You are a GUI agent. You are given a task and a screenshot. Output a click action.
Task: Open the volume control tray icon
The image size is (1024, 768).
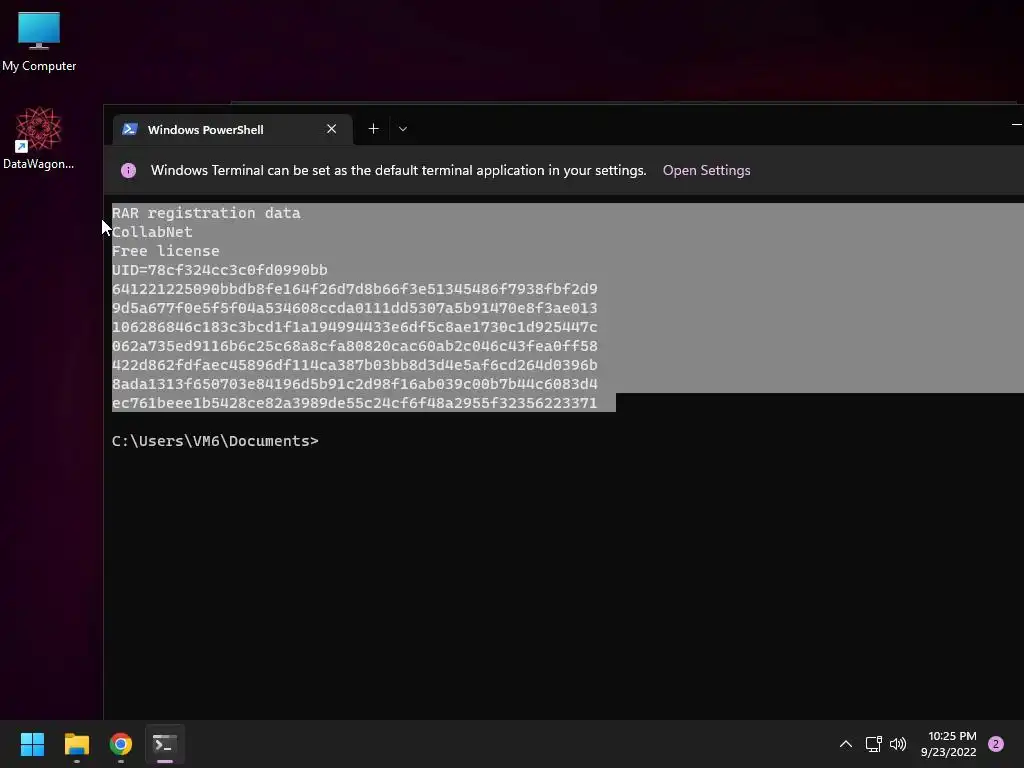pos(899,744)
